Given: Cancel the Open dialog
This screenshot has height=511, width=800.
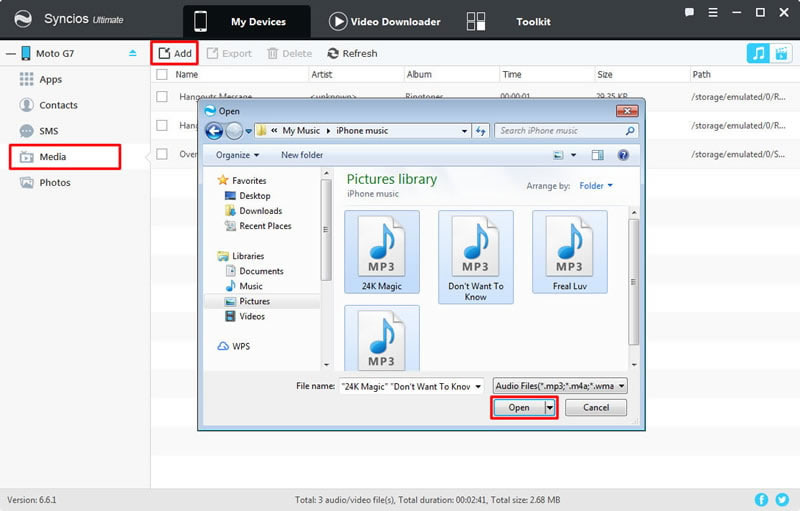Looking at the screenshot, I should pos(596,407).
